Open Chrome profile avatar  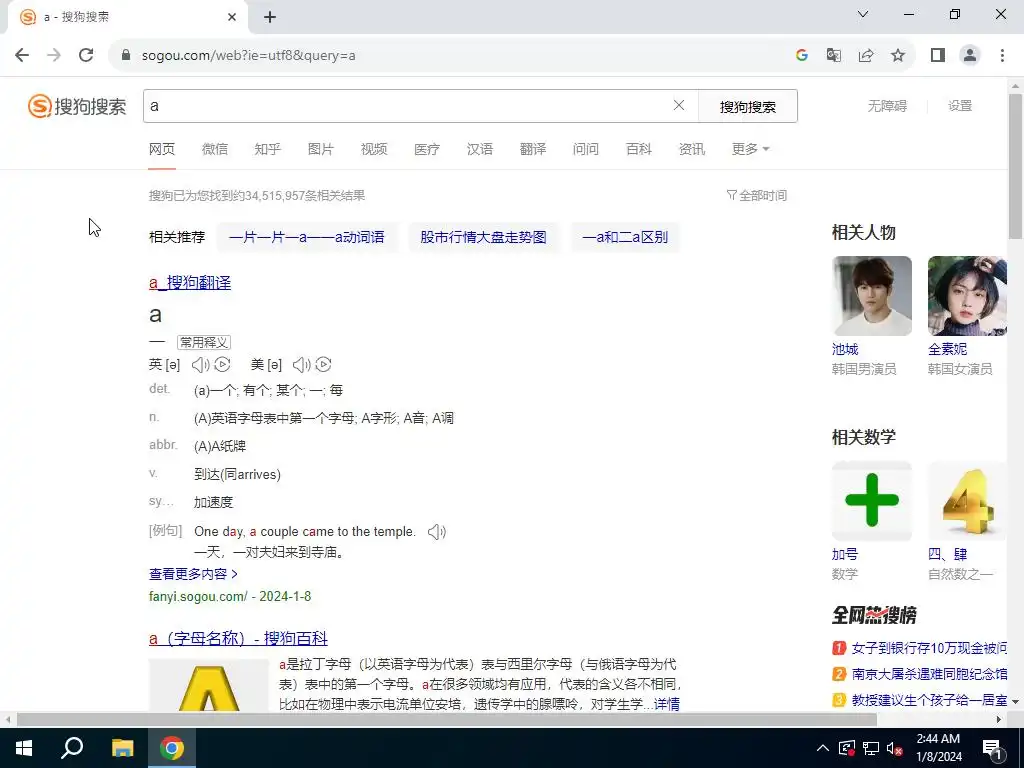(970, 55)
